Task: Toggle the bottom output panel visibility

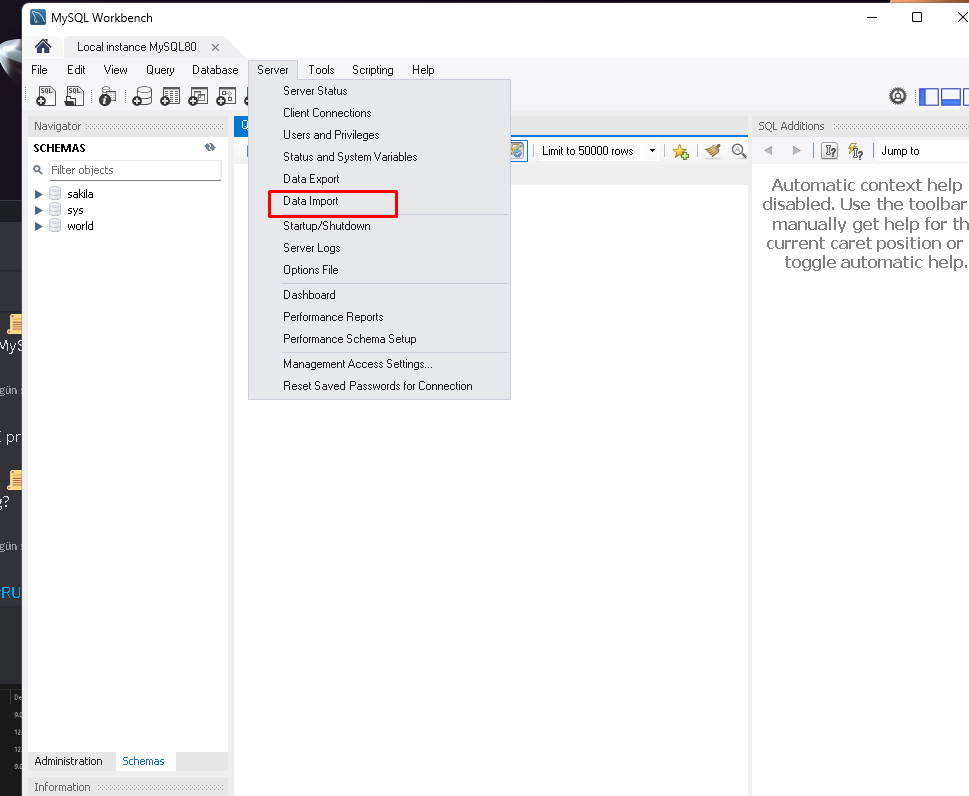Action: click(x=950, y=96)
